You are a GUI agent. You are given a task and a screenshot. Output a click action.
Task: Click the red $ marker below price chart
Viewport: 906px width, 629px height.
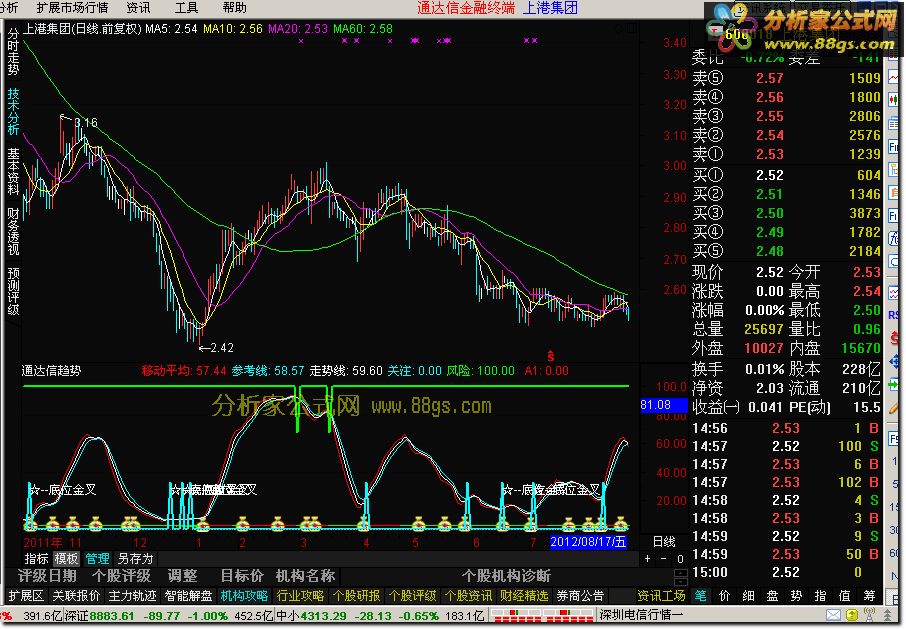coord(551,356)
